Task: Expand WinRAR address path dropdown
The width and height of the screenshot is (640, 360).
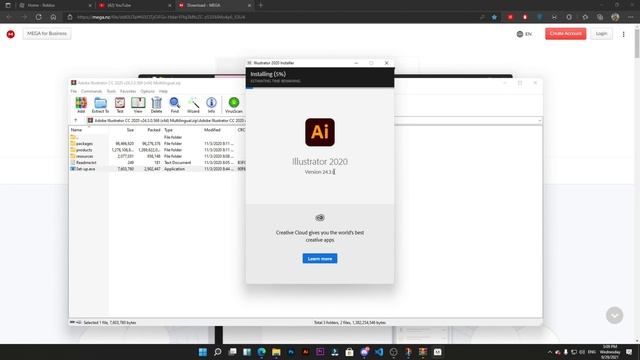Action: pyautogui.click(x=540, y=120)
